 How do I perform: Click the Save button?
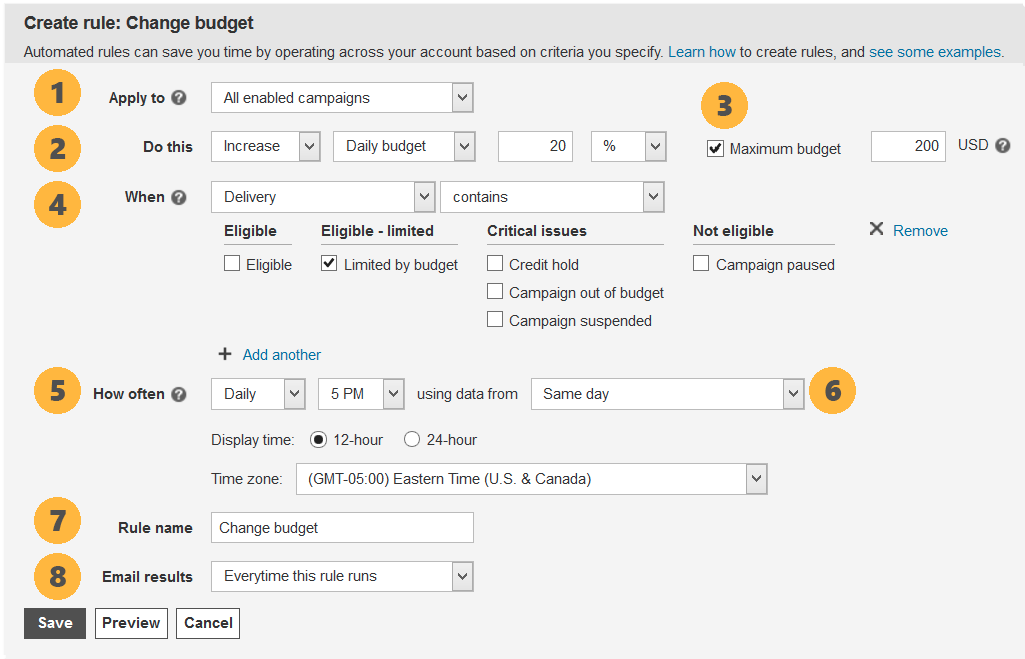tap(55, 623)
